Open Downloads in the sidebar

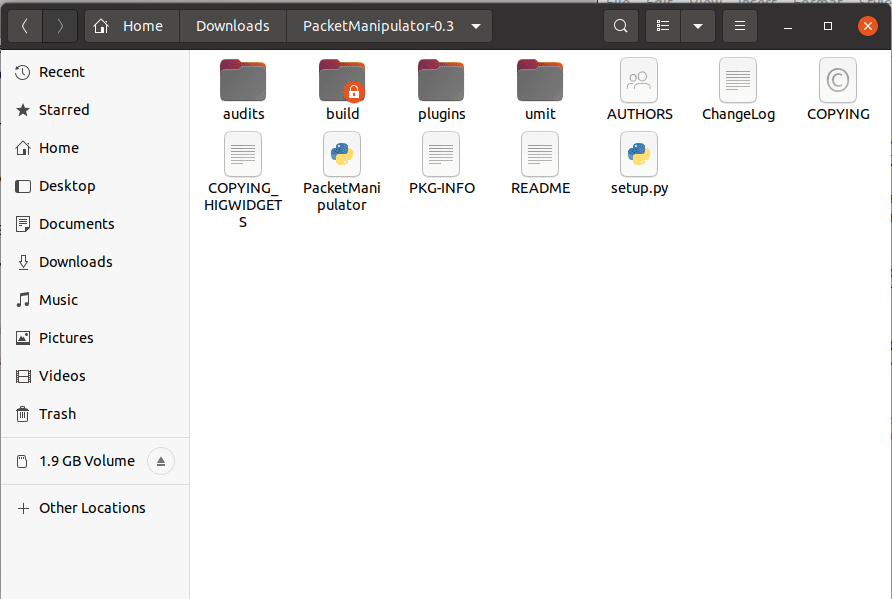point(95,262)
